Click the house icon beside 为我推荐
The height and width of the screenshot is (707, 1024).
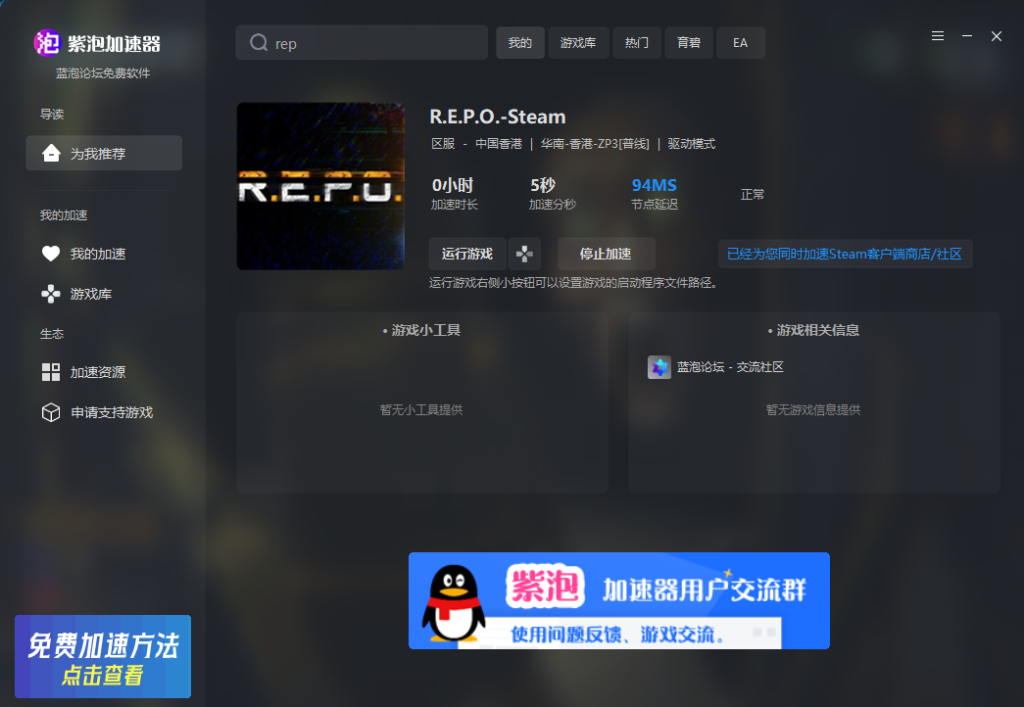point(51,153)
